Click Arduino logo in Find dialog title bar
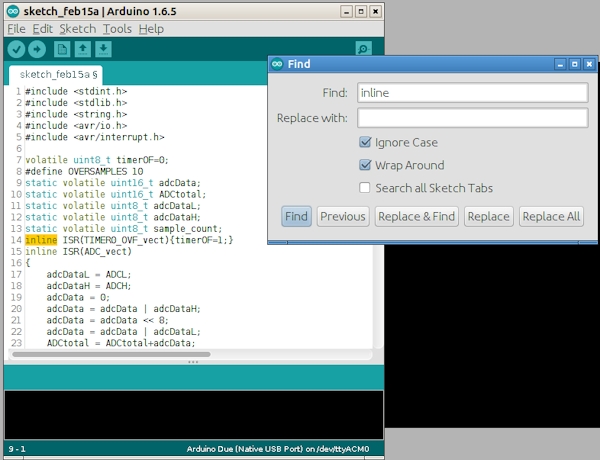This screenshot has width=600, height=460. pos(277,64)
